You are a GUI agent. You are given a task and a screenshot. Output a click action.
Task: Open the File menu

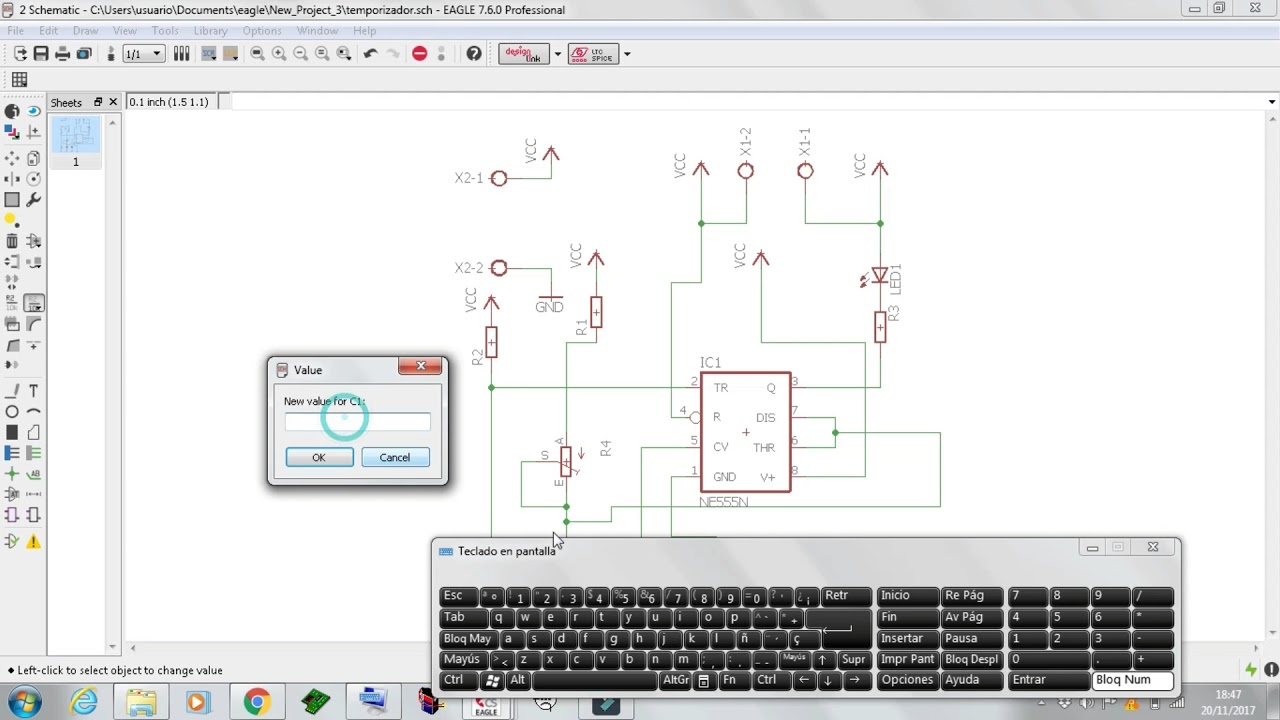coord(16,31)
